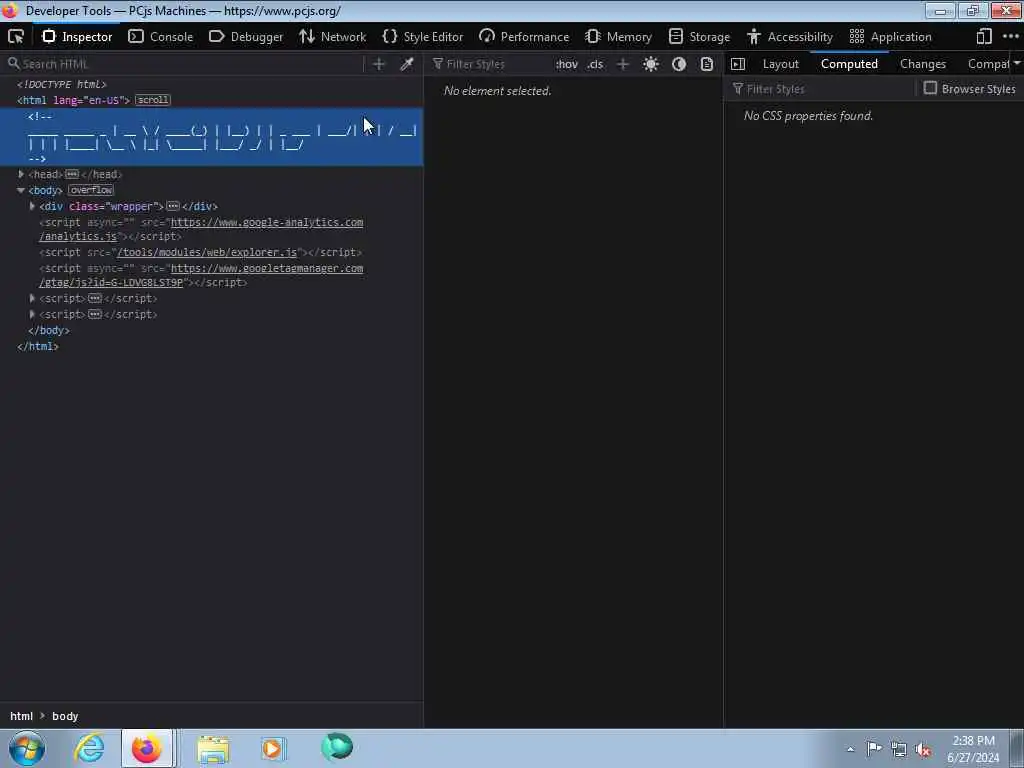Viewport: 1024px width, 768px height.
Task: Launch Internet Explorer from taskbar
Action: pos(89,748)
